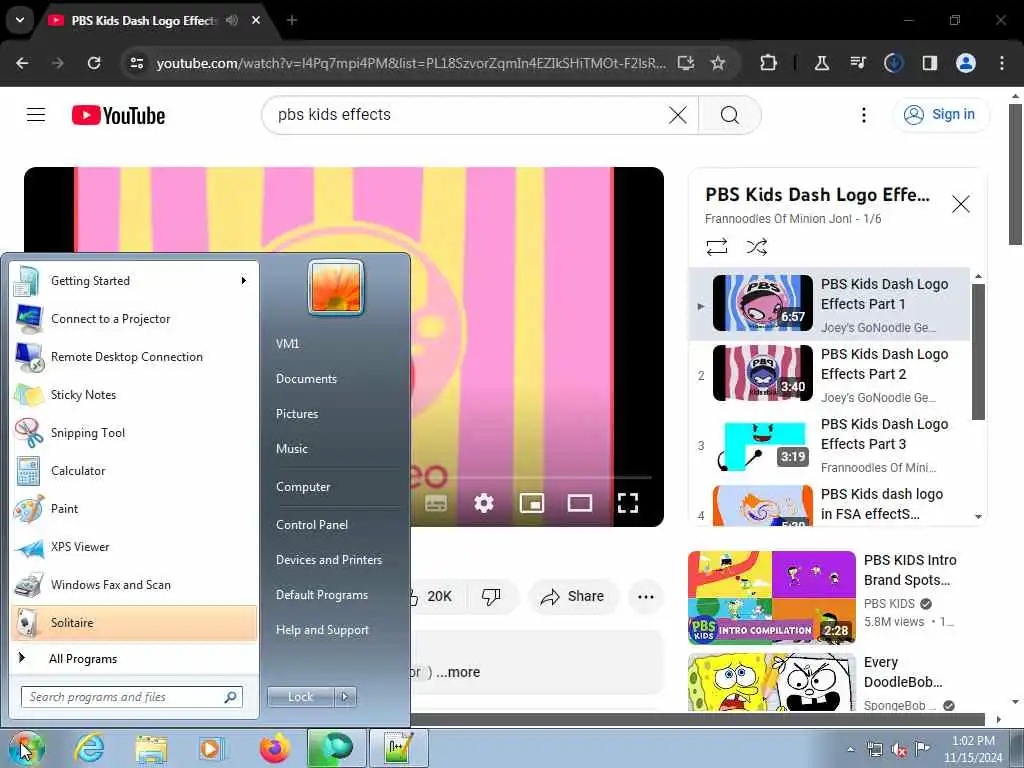Open shutdown options arrow beside Lock
1024x768 pixels.
coord(345,697)
